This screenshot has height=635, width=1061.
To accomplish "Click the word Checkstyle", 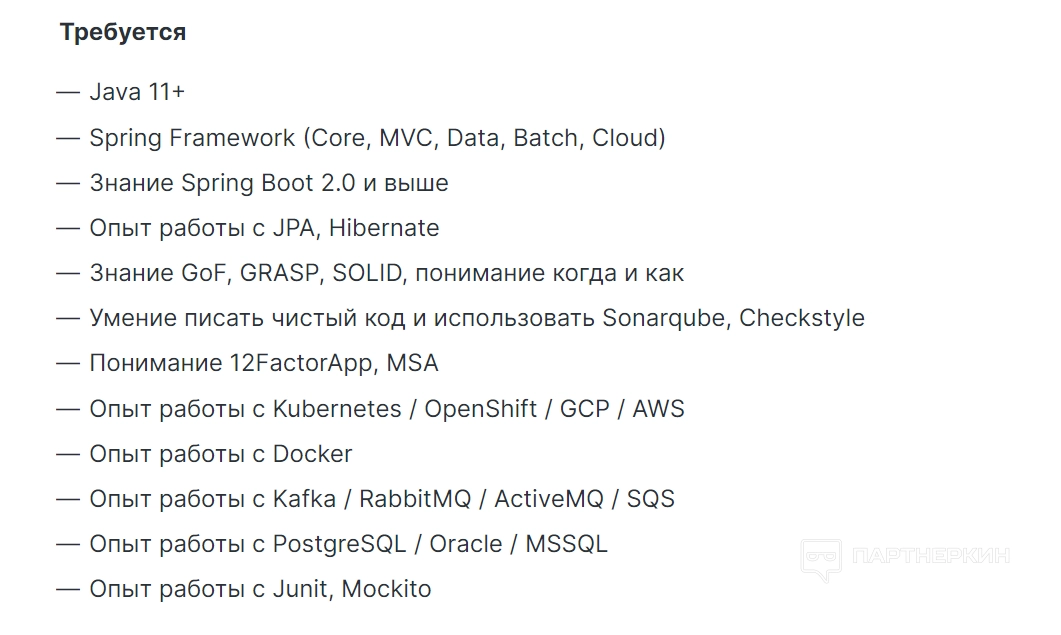I will [802, 318].
